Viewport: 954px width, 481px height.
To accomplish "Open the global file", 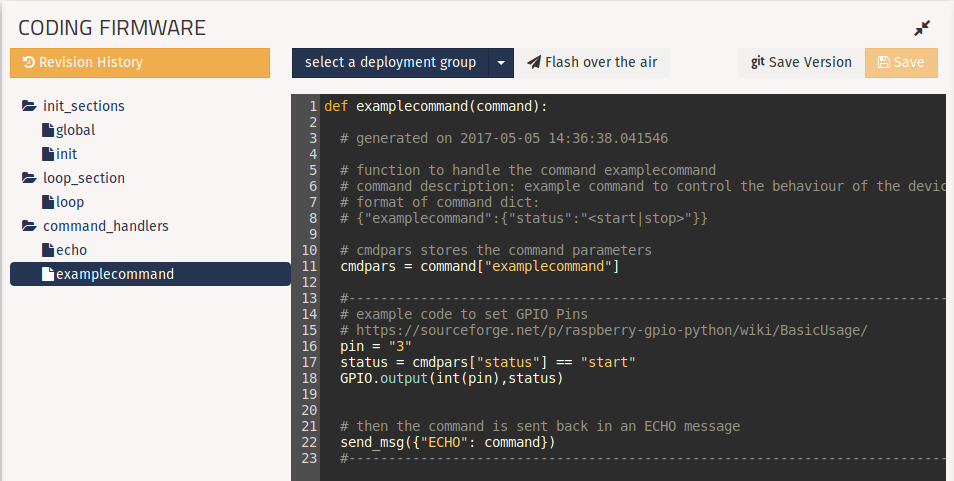I will click(75, 130).
